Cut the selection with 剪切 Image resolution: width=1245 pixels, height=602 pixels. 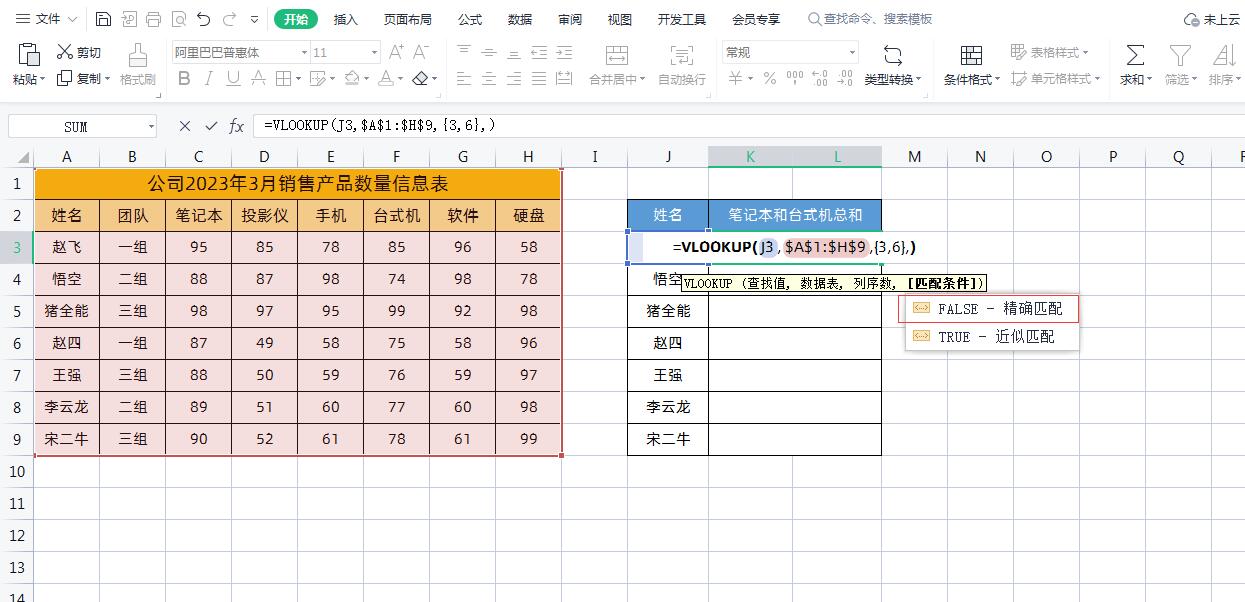[x=78, y=52]
